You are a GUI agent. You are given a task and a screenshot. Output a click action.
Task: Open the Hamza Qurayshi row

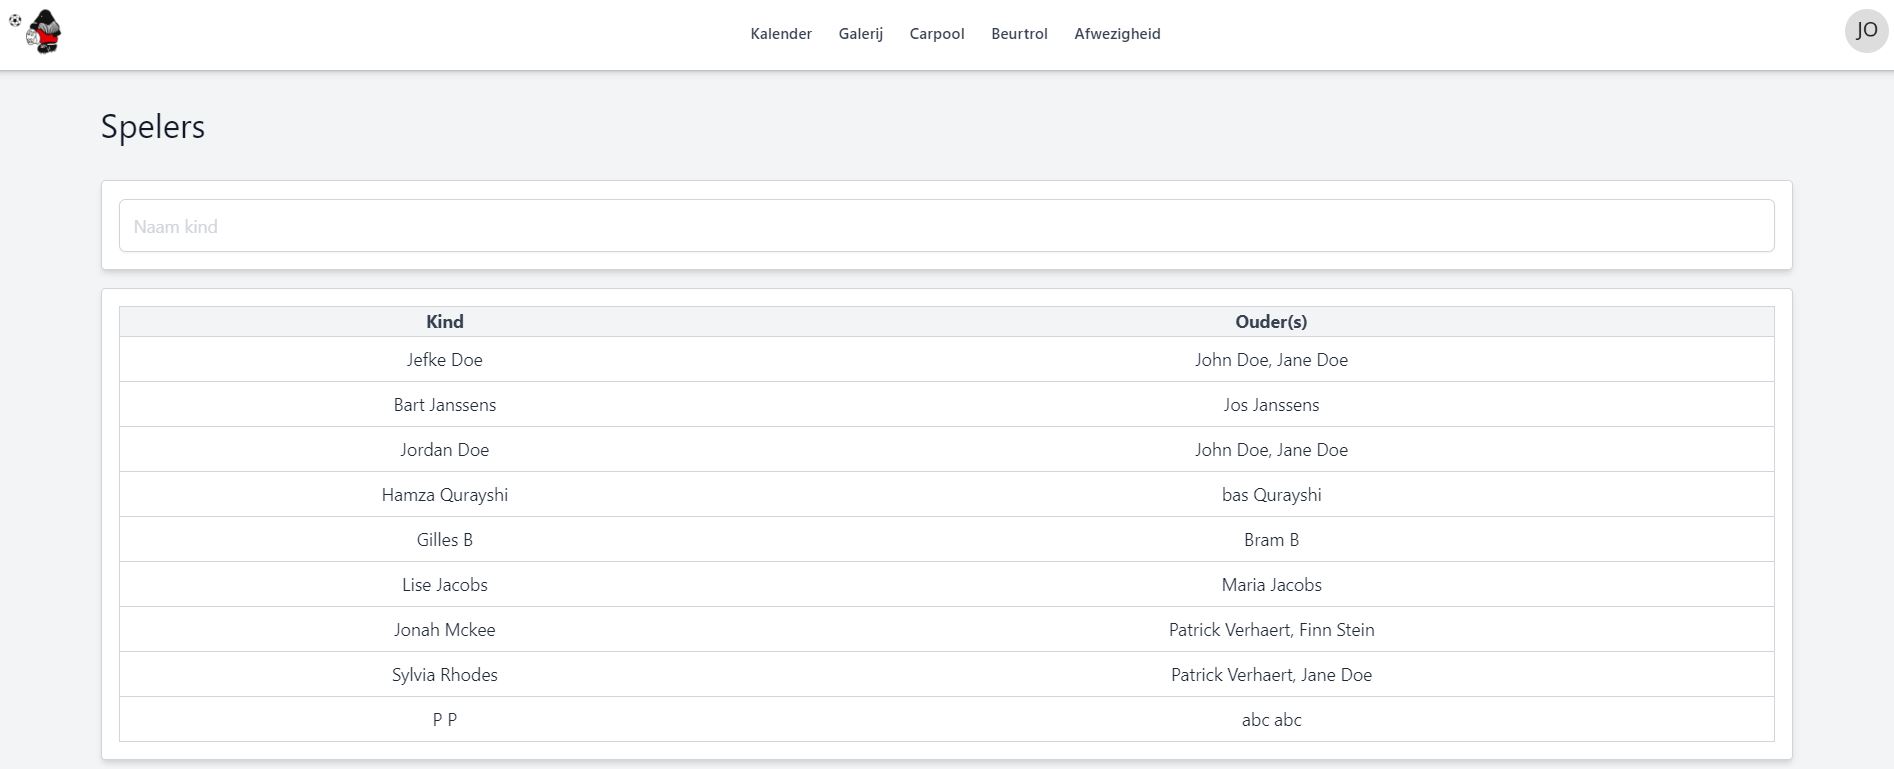[444, 495]
